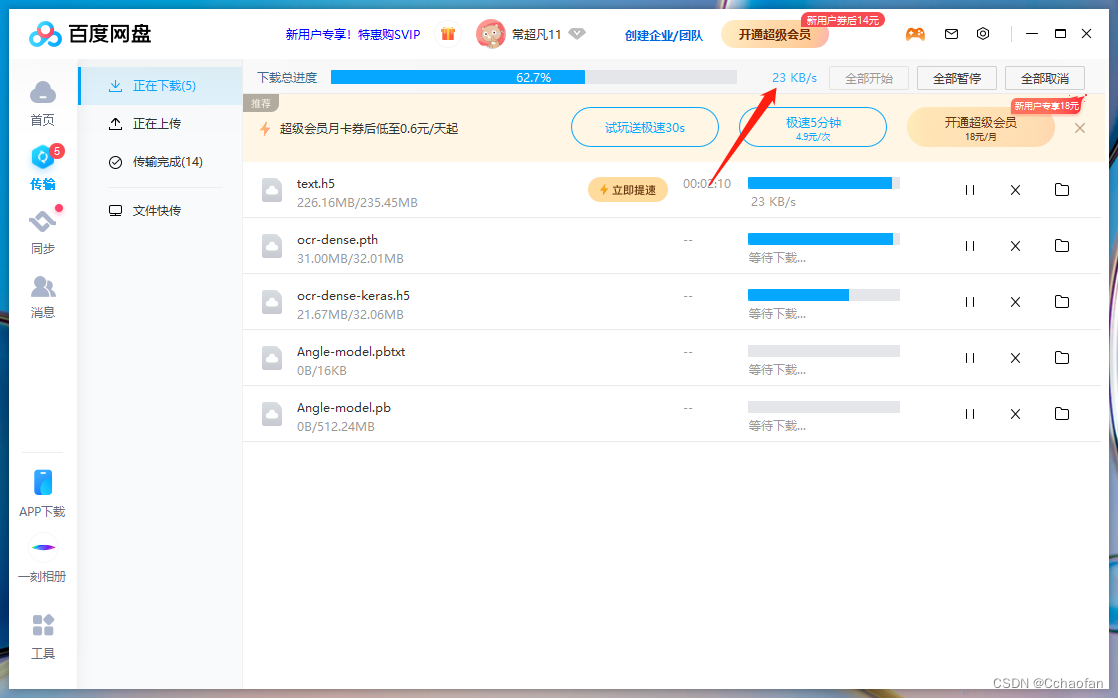Select the 文件快传 tab
1118x698 pixels.
tap(160, 210)
